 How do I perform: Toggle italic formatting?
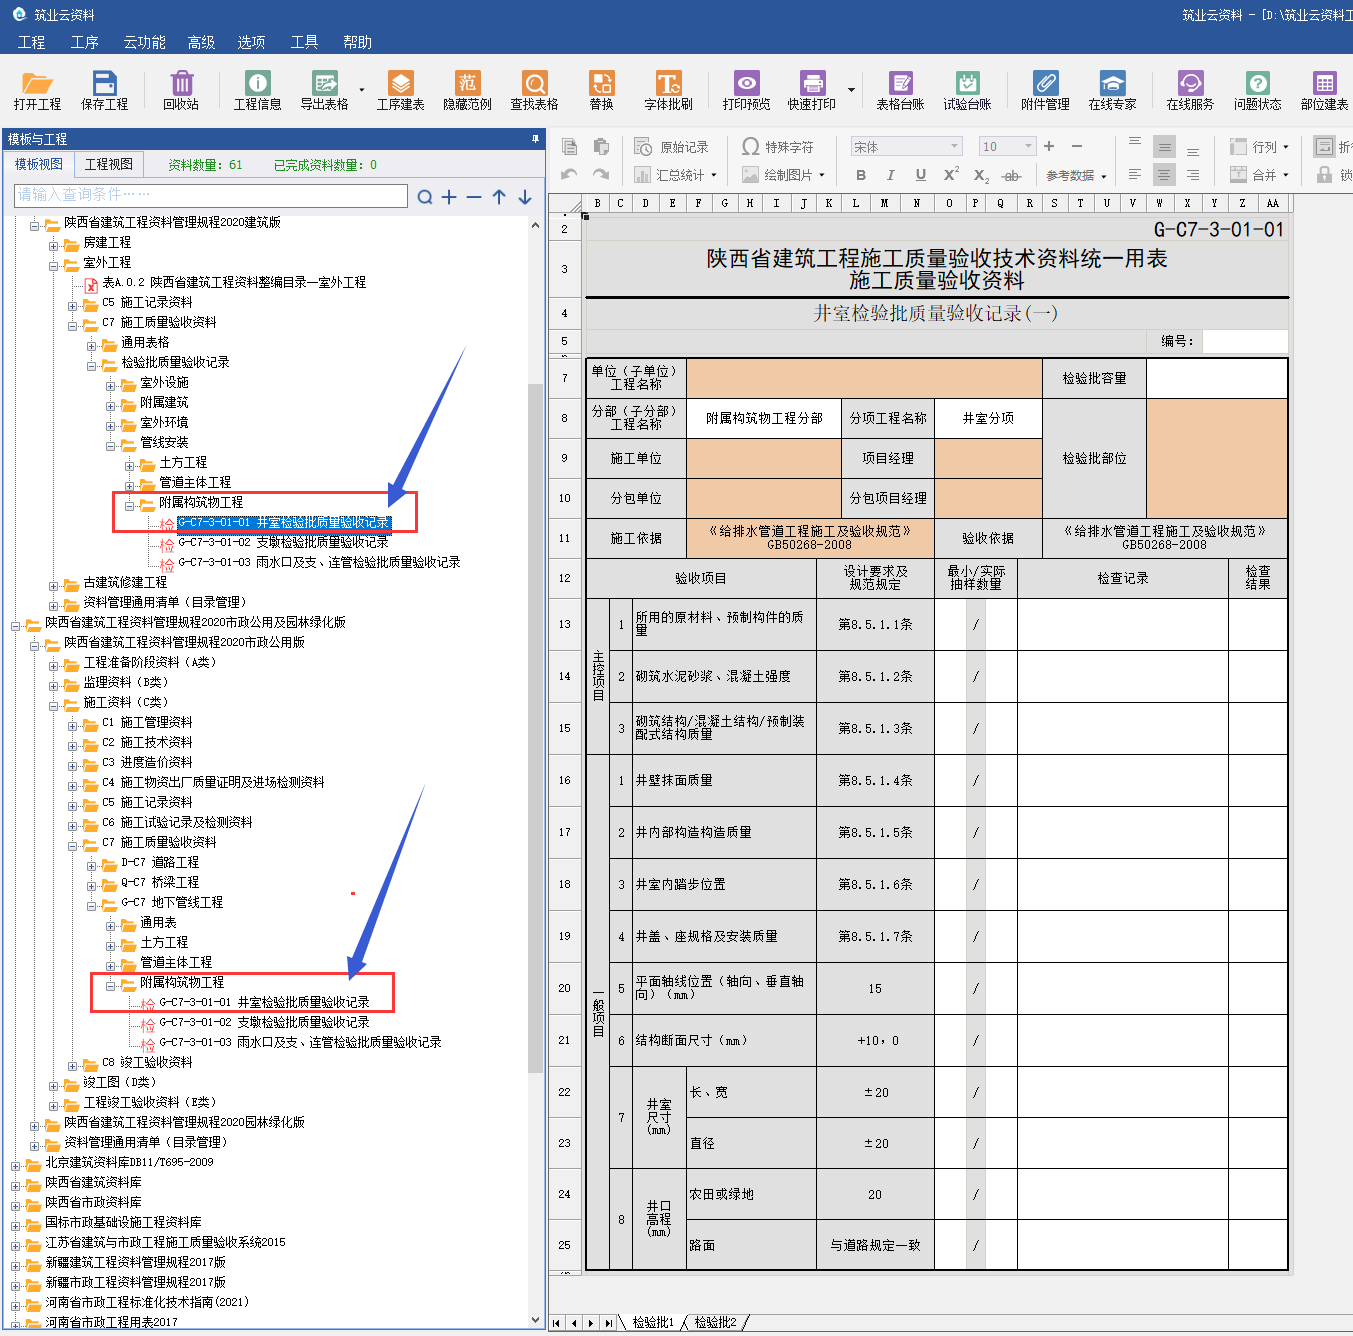(890, 175)
